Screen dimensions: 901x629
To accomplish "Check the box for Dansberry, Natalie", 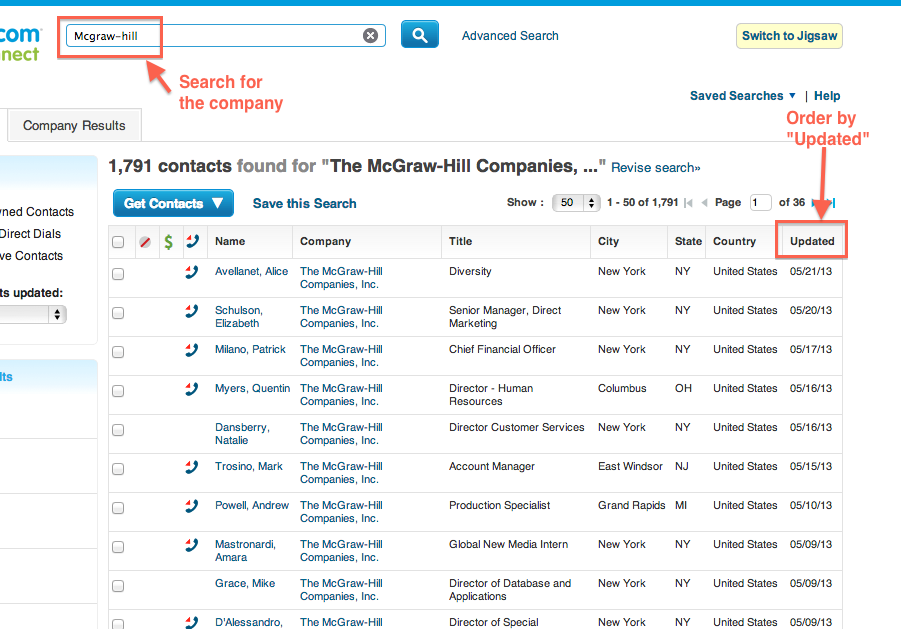I will (x=118, y=430).
